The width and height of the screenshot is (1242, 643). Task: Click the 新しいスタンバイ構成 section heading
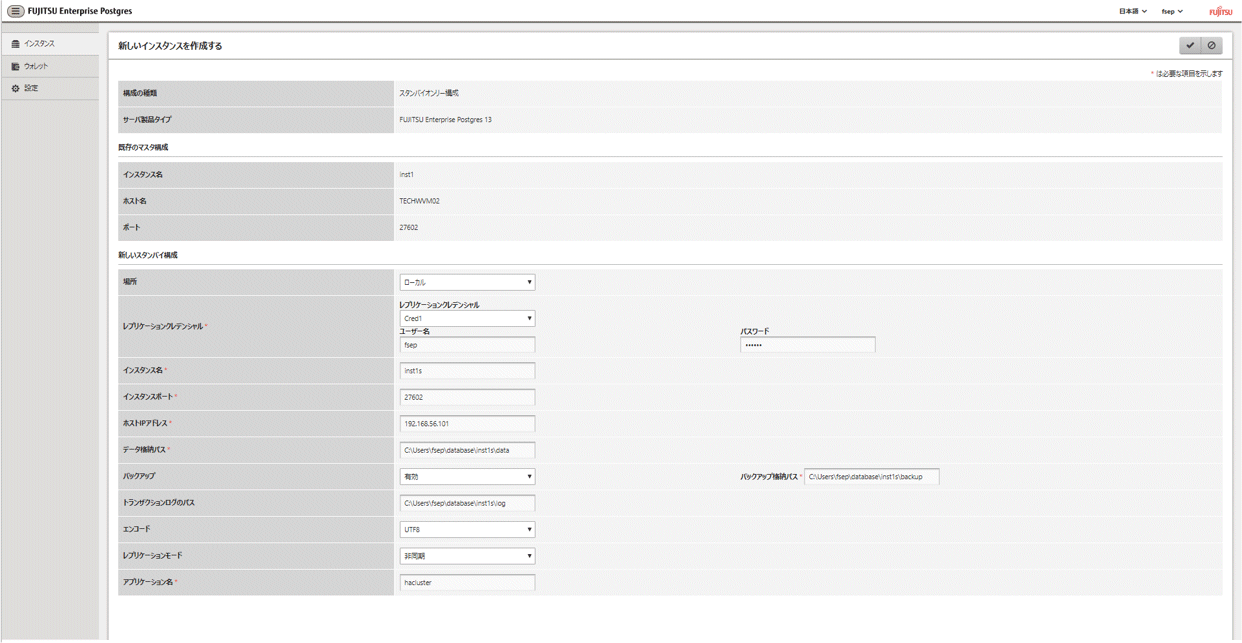tap(148, 256)
